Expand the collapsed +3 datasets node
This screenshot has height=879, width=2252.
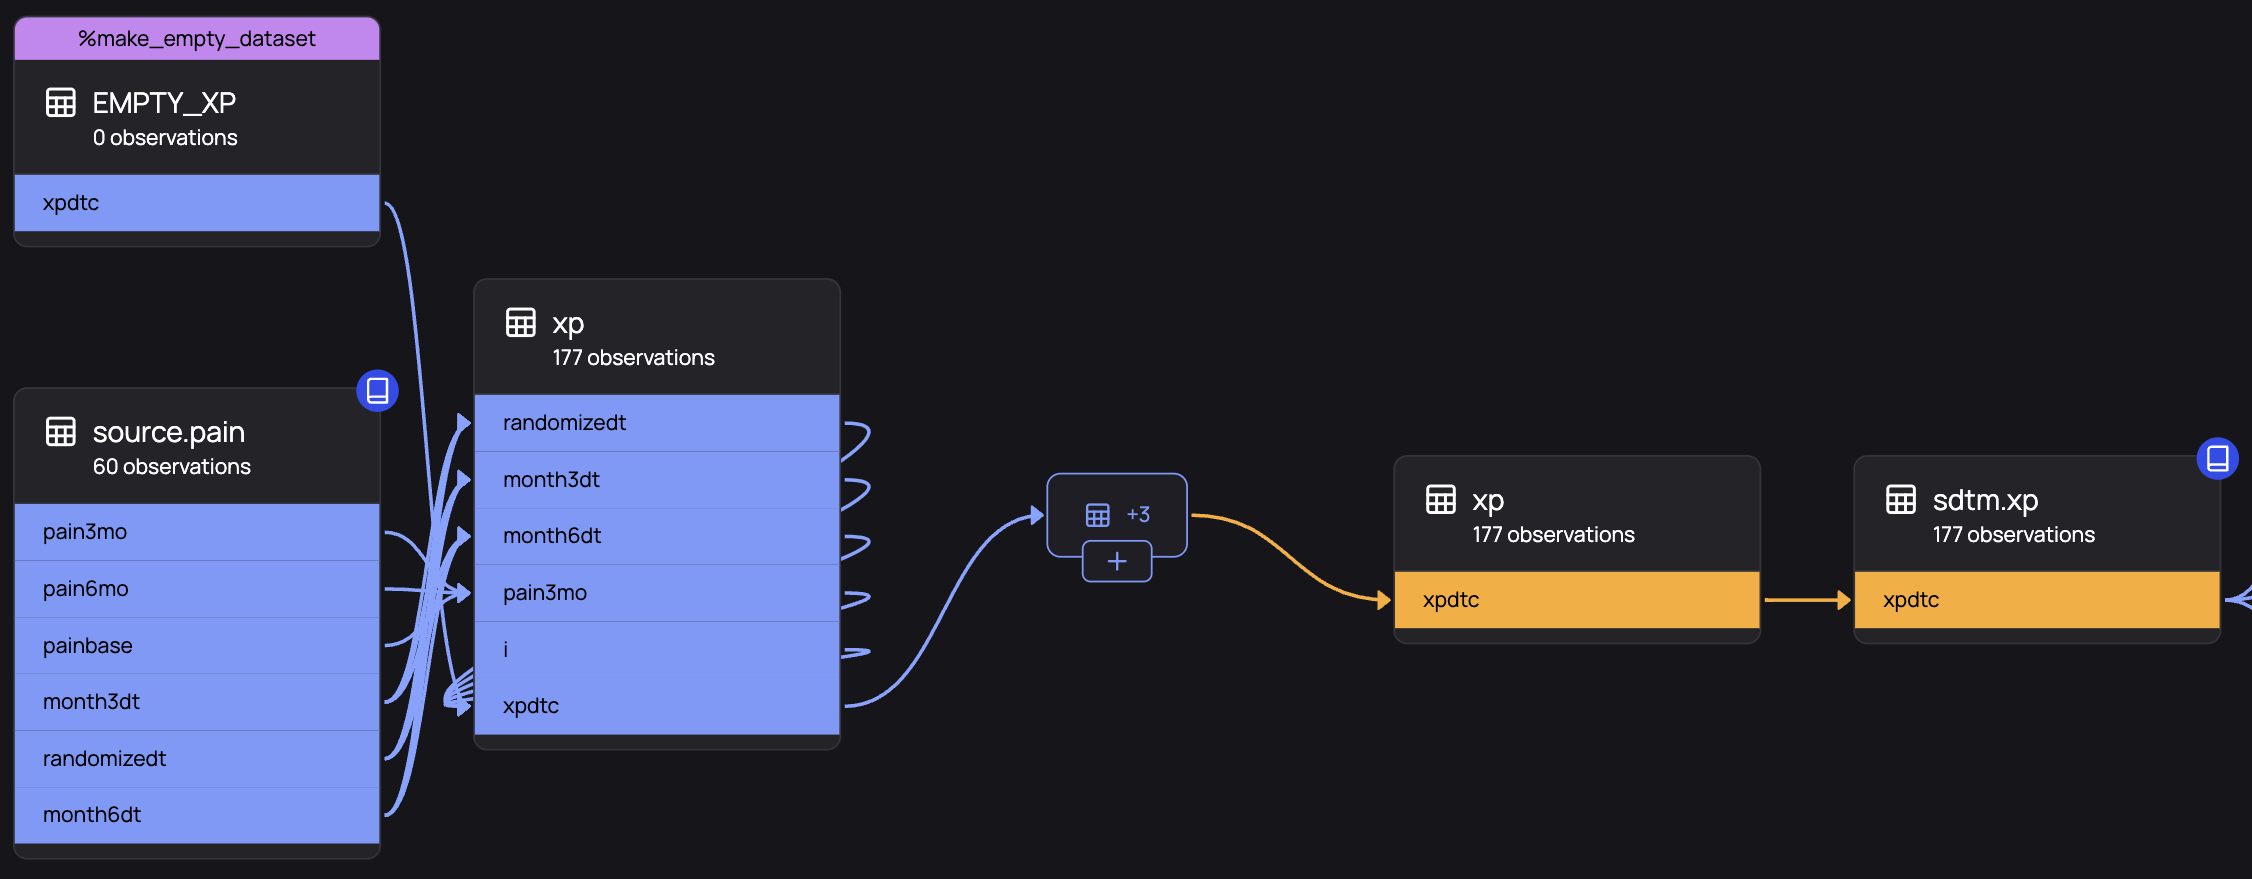pyautogui.click(x=1117, y=562)
